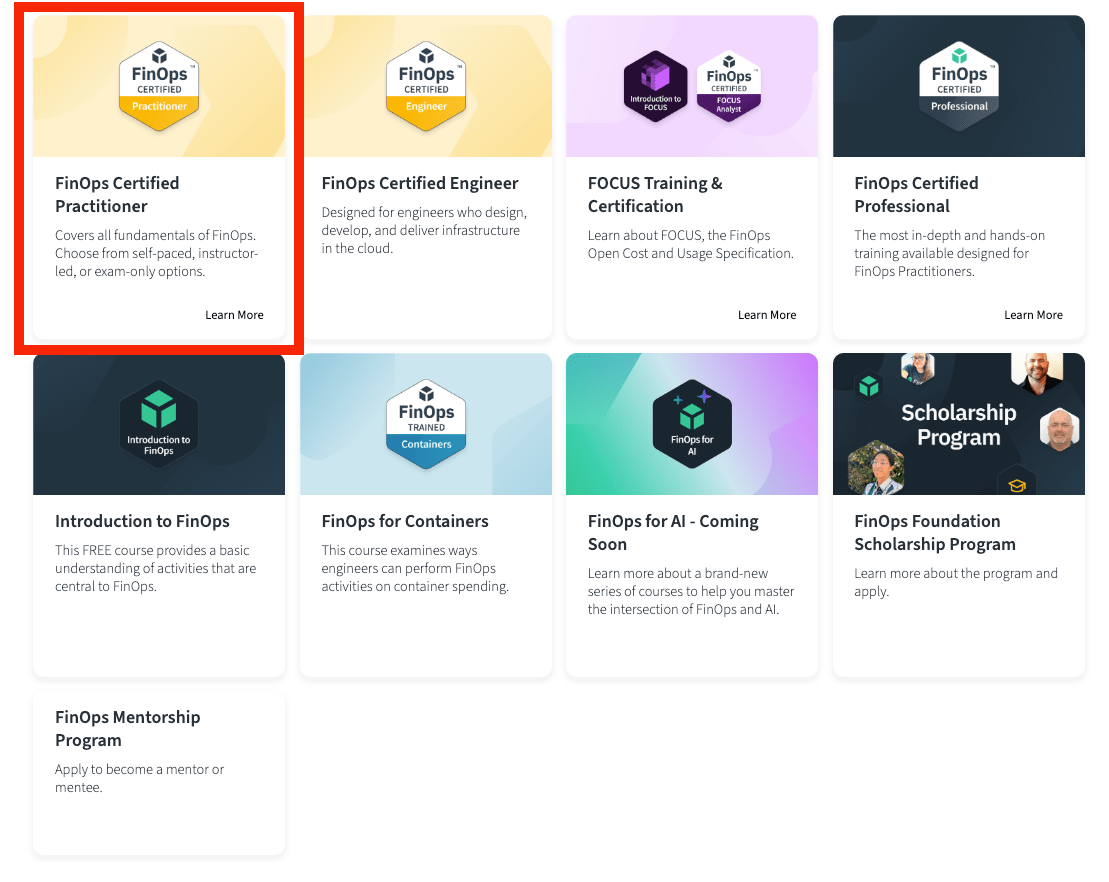Image resolution: width=1109 pixels, height=882 pixels.
Task: Open Learn More on Certified Professional card
Action: 1033,315
